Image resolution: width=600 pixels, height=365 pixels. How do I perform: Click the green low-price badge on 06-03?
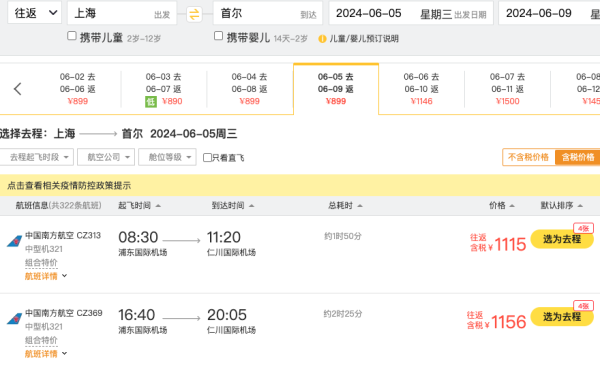151,102
